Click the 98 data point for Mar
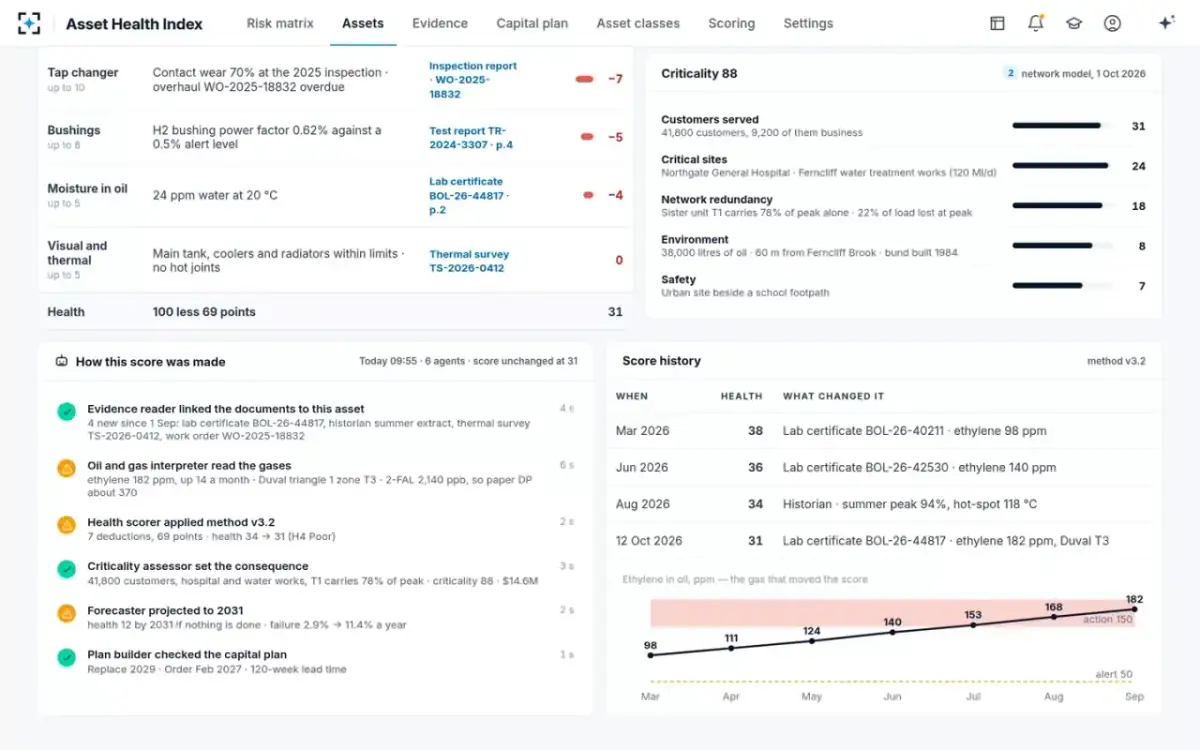1200x750 pixels. click(651, 655)
